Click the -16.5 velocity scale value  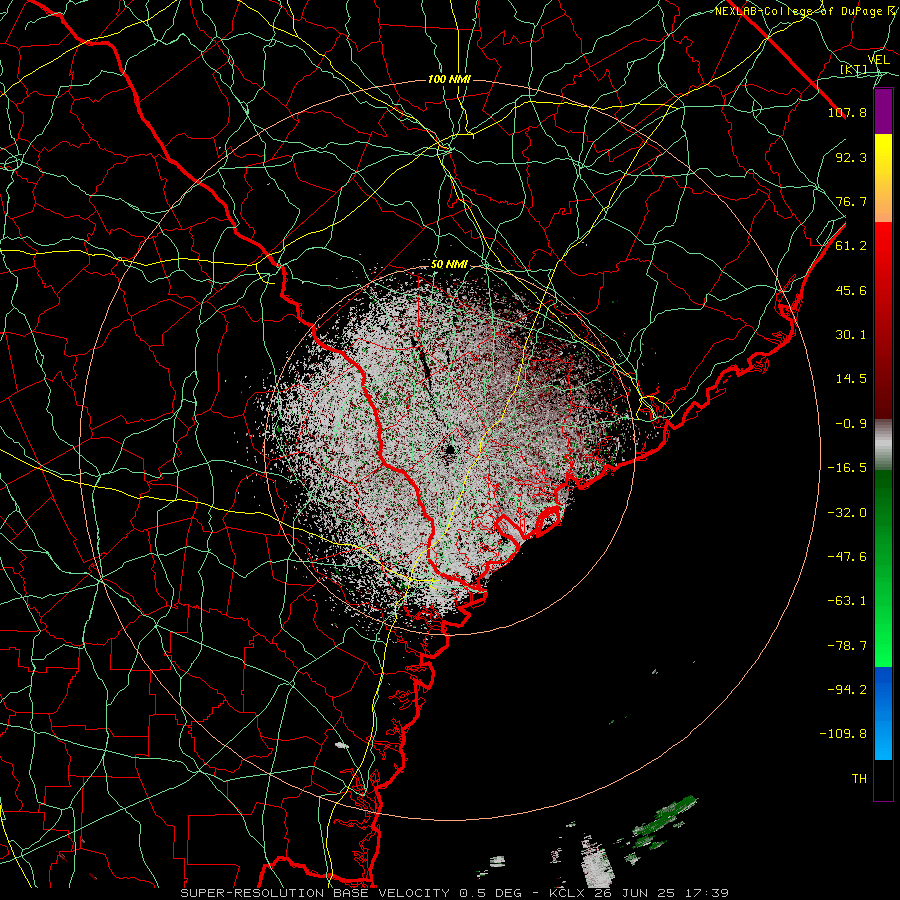pos(847,468)
